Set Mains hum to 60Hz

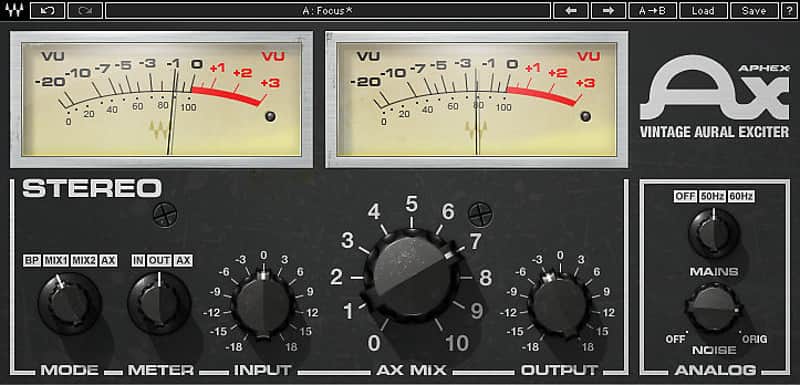click(x=741, y=196)
